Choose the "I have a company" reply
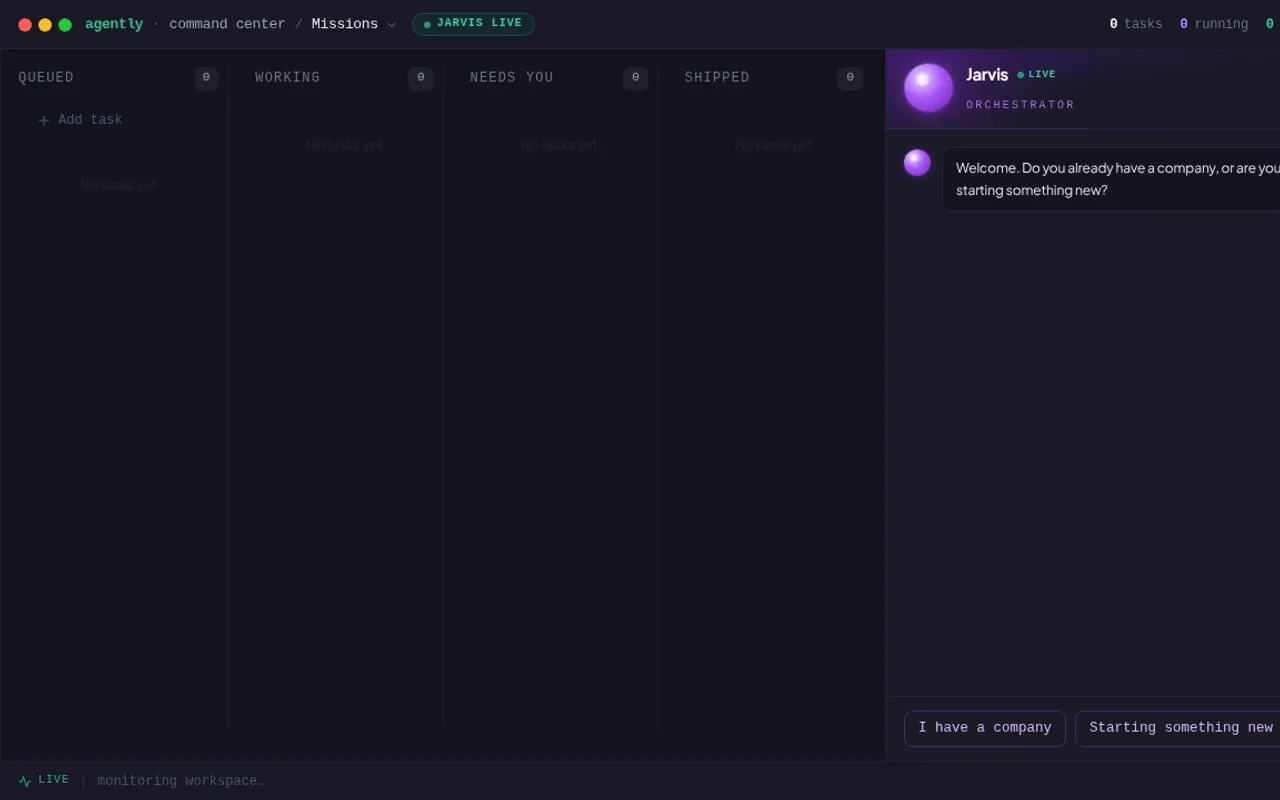1280x800 pixels. pyautogui.click(x=985, y=728)
